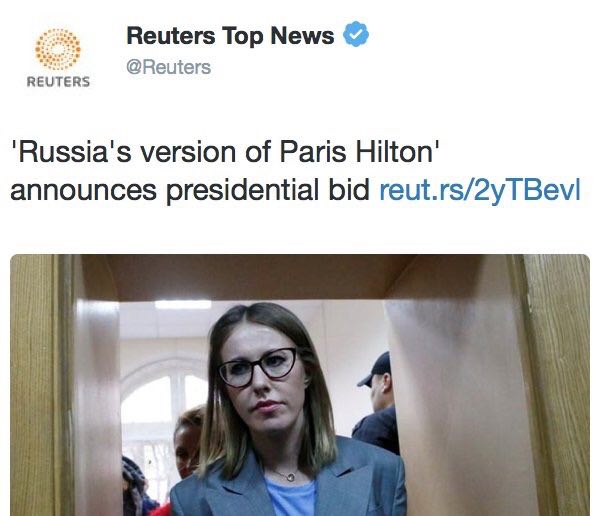Click the tweet headline text
606x516 pixels.
(295, 171)
